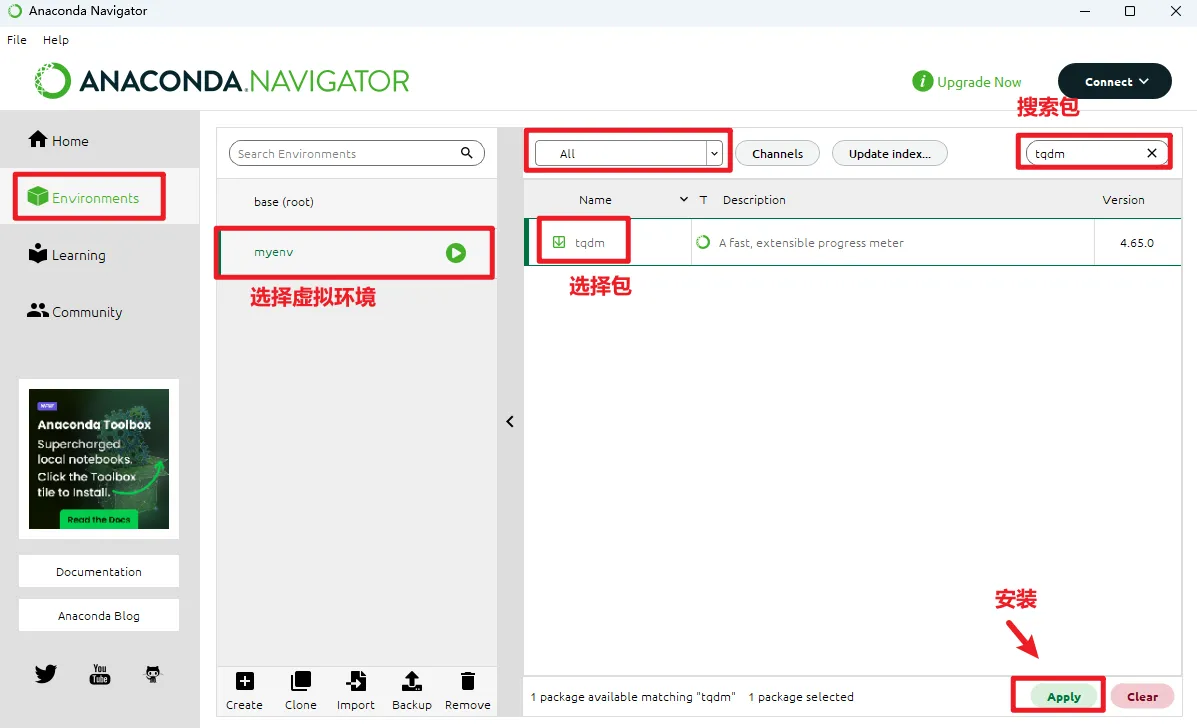The width and height of the screenshot is (1197, 728).
Task: Click the Anaconda Toolbox ad thumbnail
Action: [98, 459]
